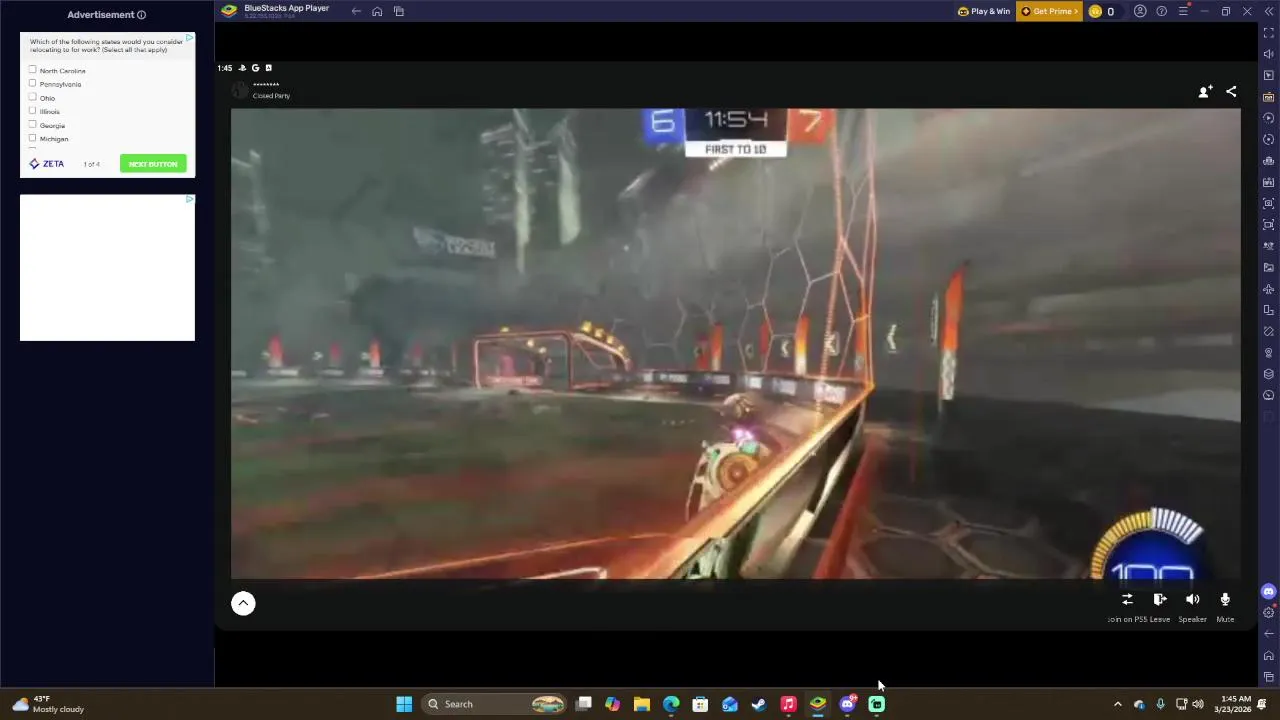Leave the party using Leave icon
This screenshot has height=720, width=1280.
(1160, 599)
